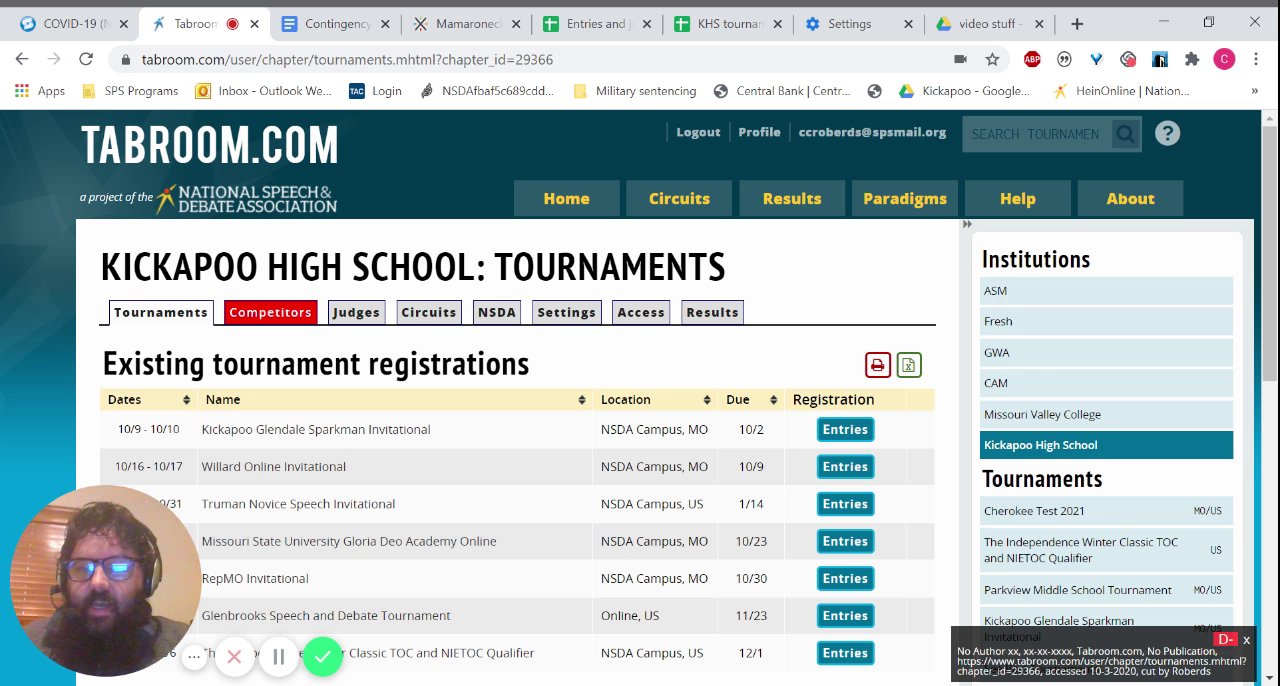Open the school Settings tab
This screenshot has width=1280, height=686.
pos(566,313)
